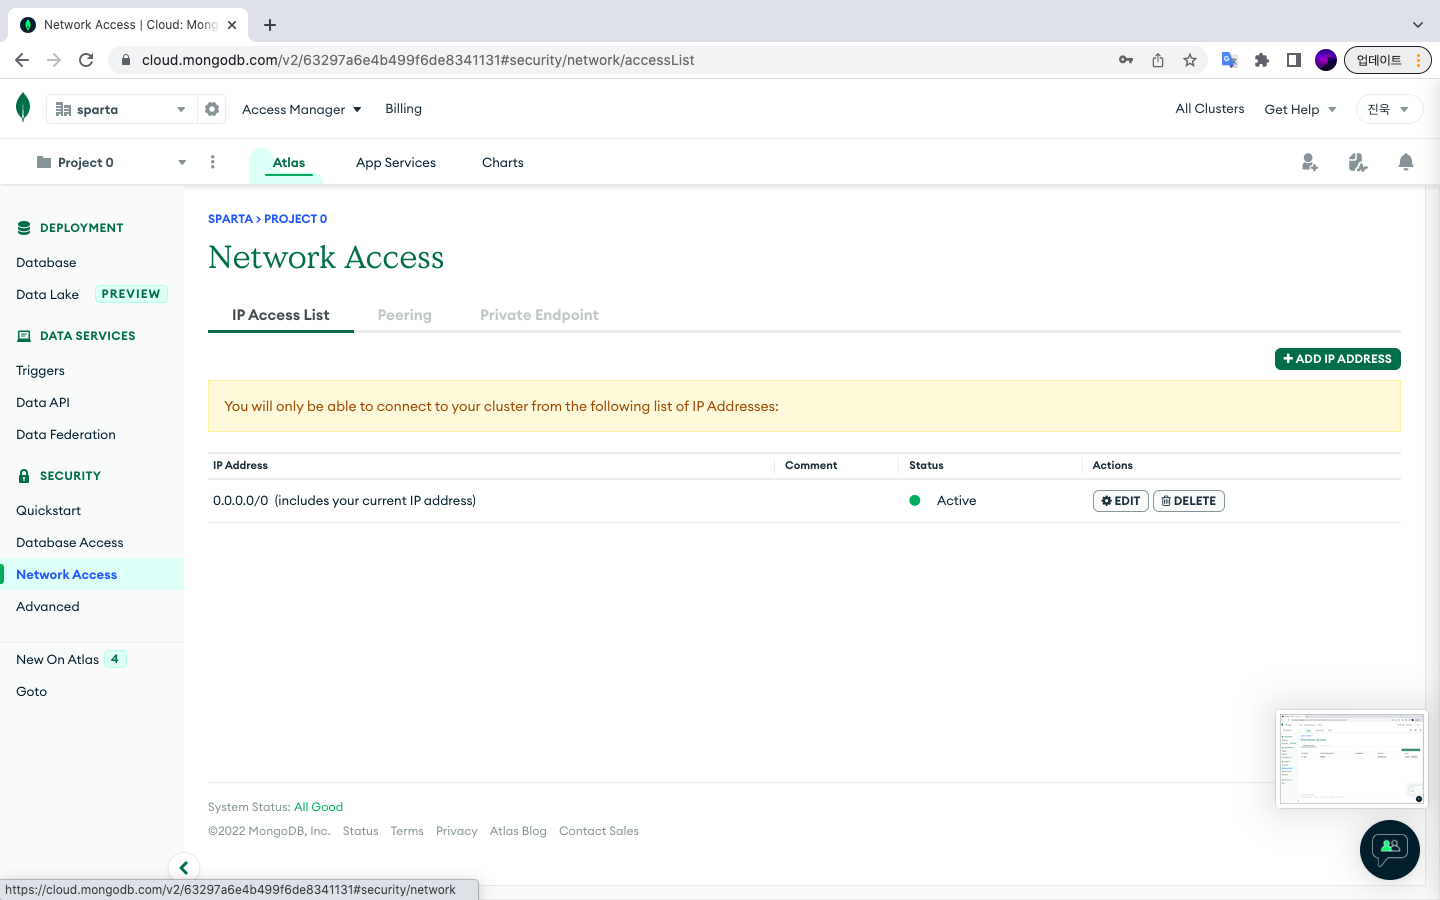Open browser extensions puzzle icon
Viewport: 1440px width, 900px height.
[x=1262, y=60]
